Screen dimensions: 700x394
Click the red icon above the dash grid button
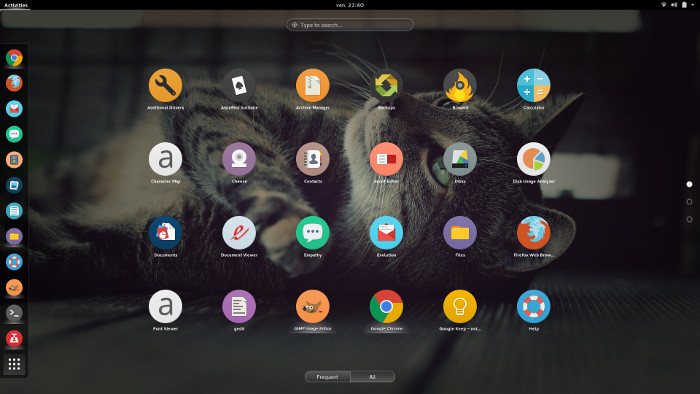coord(14,338)
